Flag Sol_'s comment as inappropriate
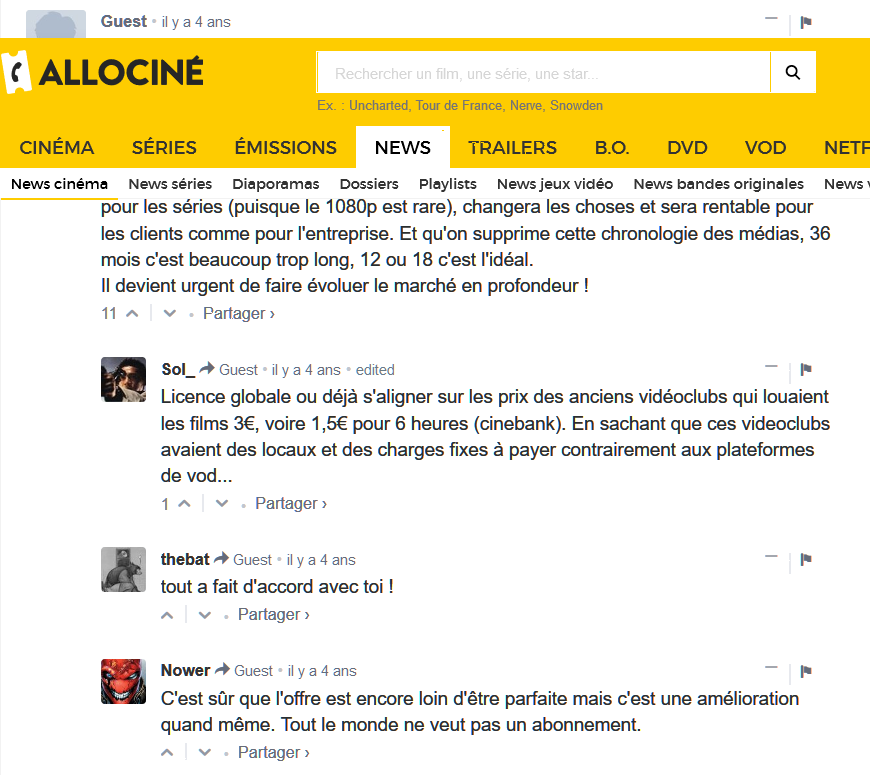Image resolution: width=870 pixels, height=775 pixels. [x=806, y=369]
